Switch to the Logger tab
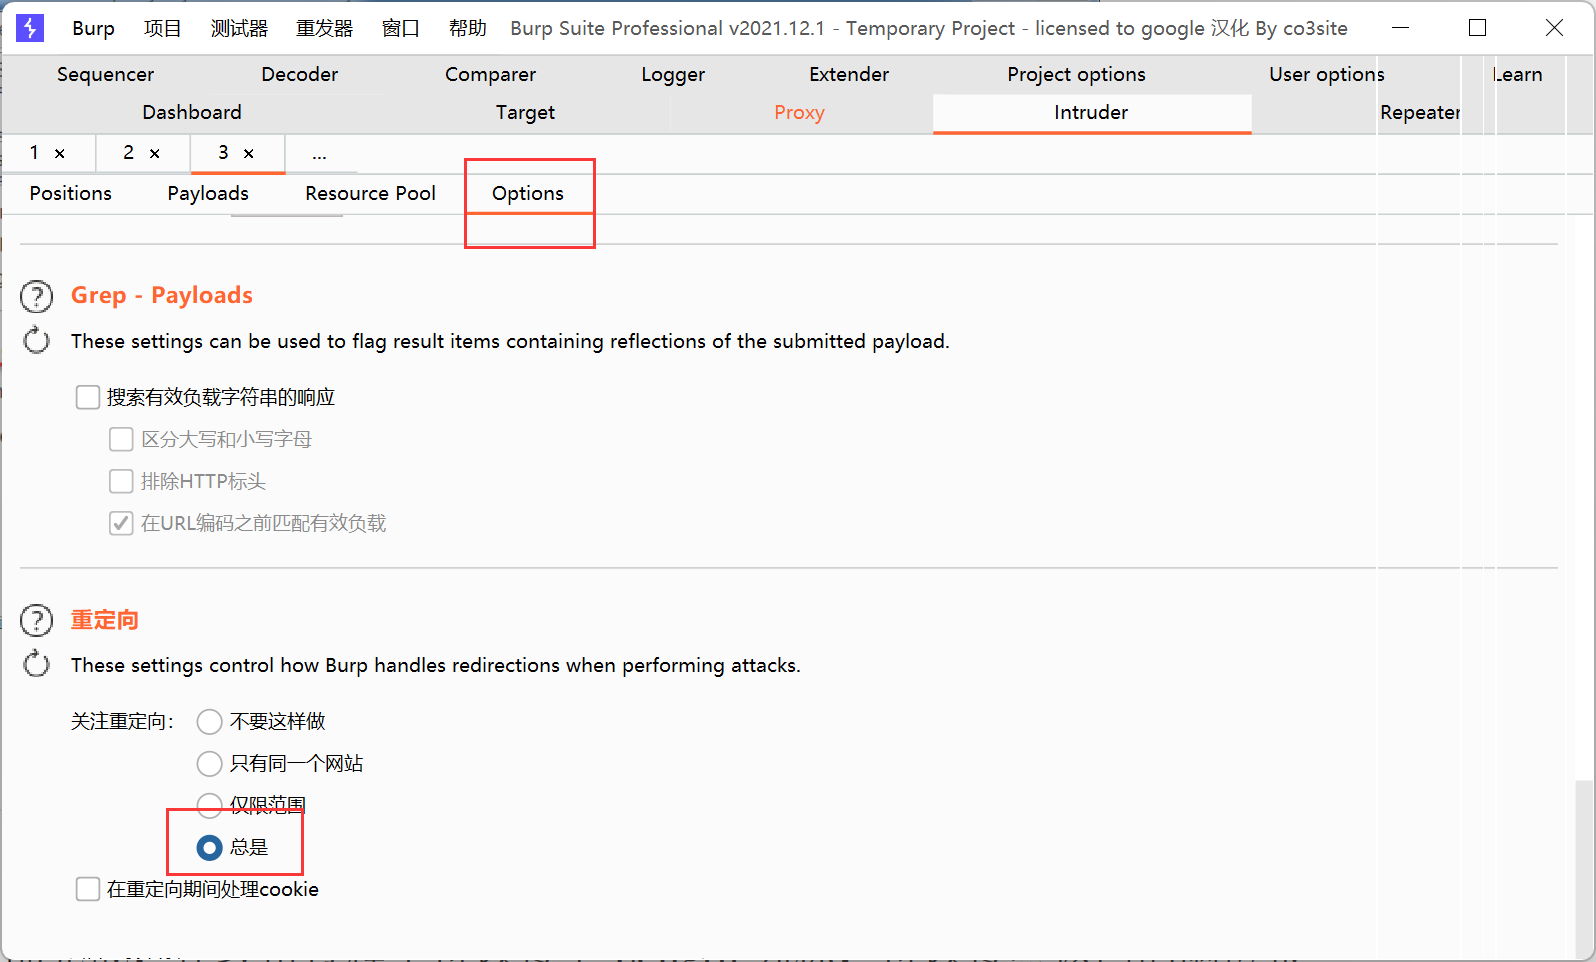 (673, 74)
